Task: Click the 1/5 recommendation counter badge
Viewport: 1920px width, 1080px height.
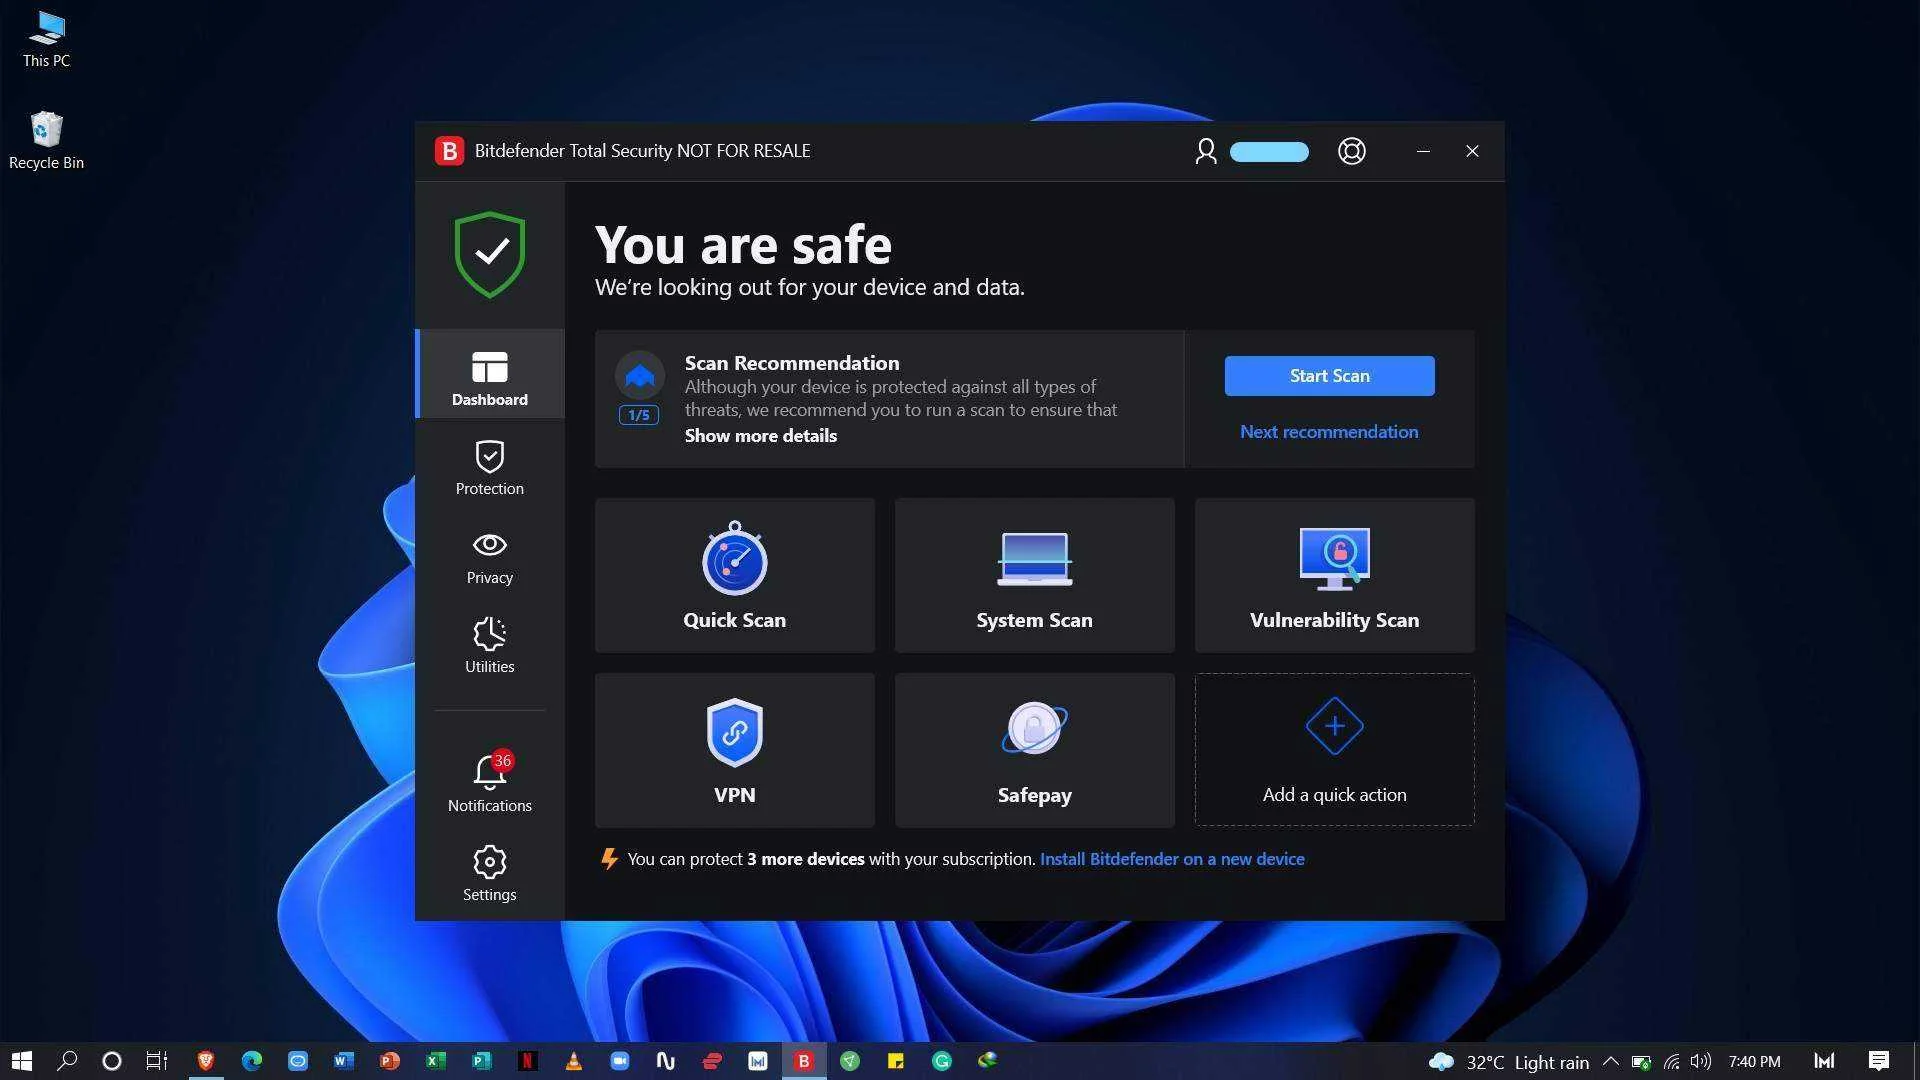Action: 639,415
